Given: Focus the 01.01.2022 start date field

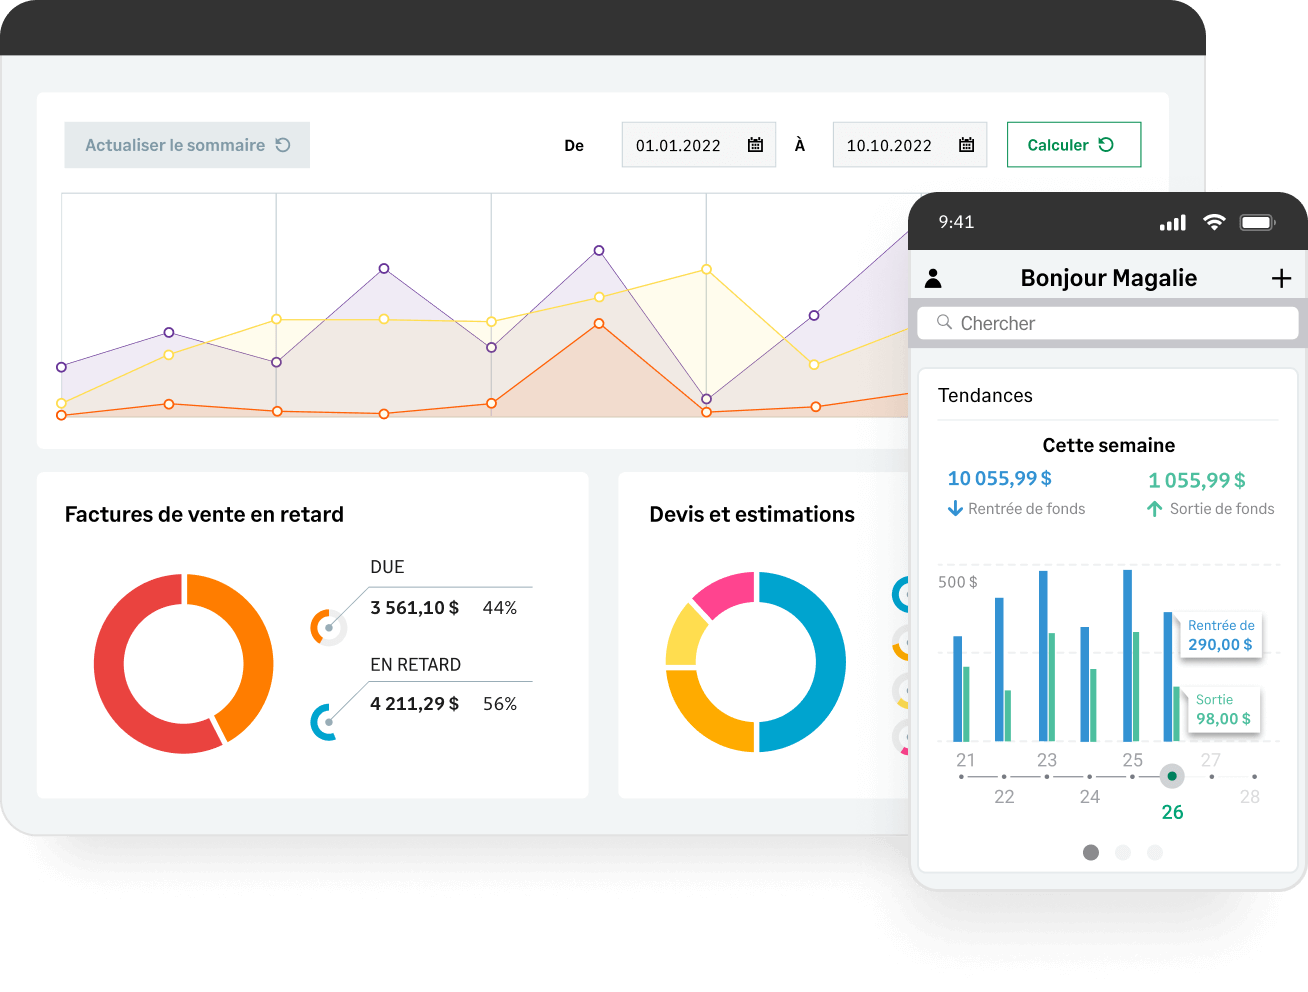Looking at the screenshot, I should pyautogui.click(x=699, y=145).
